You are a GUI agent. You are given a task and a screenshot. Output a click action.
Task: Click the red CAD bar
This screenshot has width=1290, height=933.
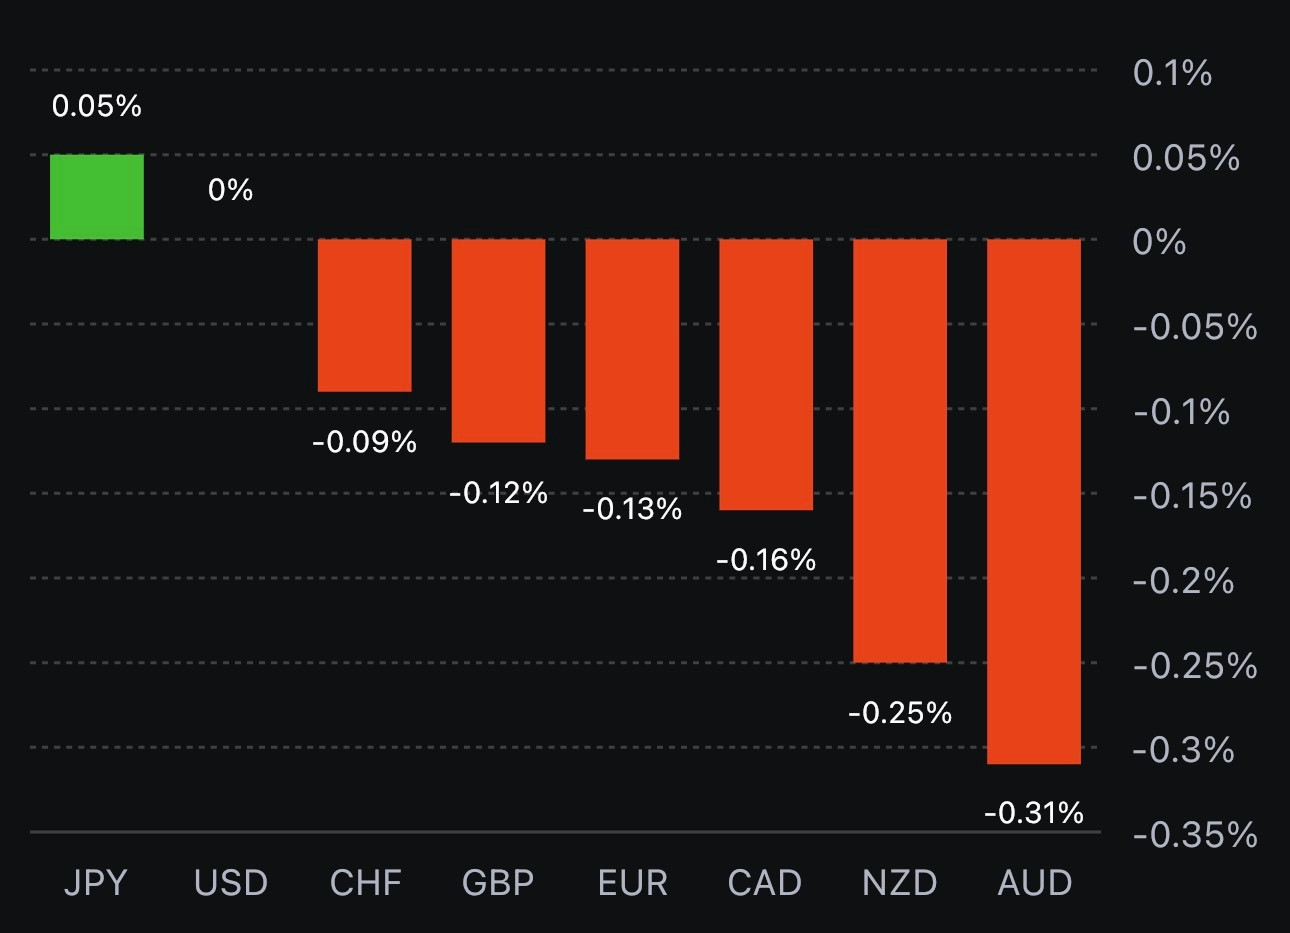click(x=766, y=374)
